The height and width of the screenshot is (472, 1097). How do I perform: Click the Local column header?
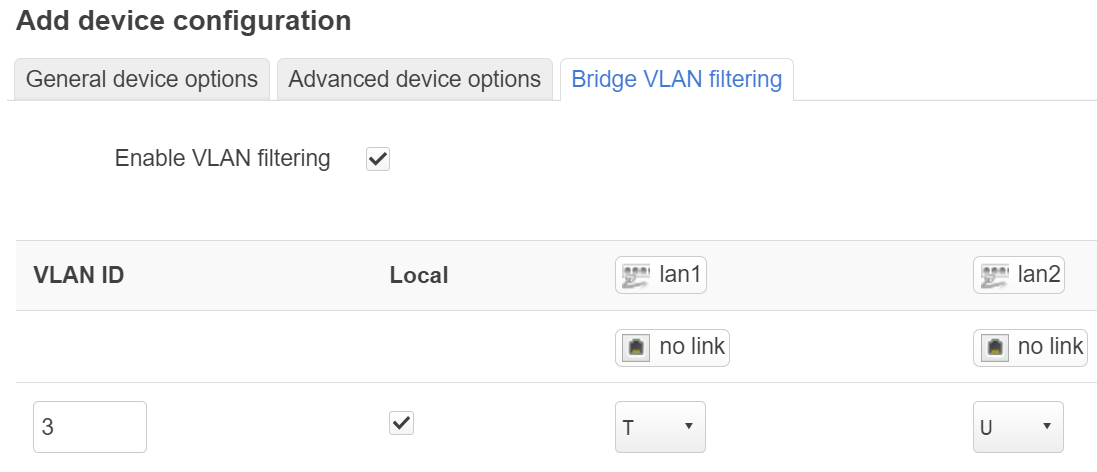tap(418, 276)
